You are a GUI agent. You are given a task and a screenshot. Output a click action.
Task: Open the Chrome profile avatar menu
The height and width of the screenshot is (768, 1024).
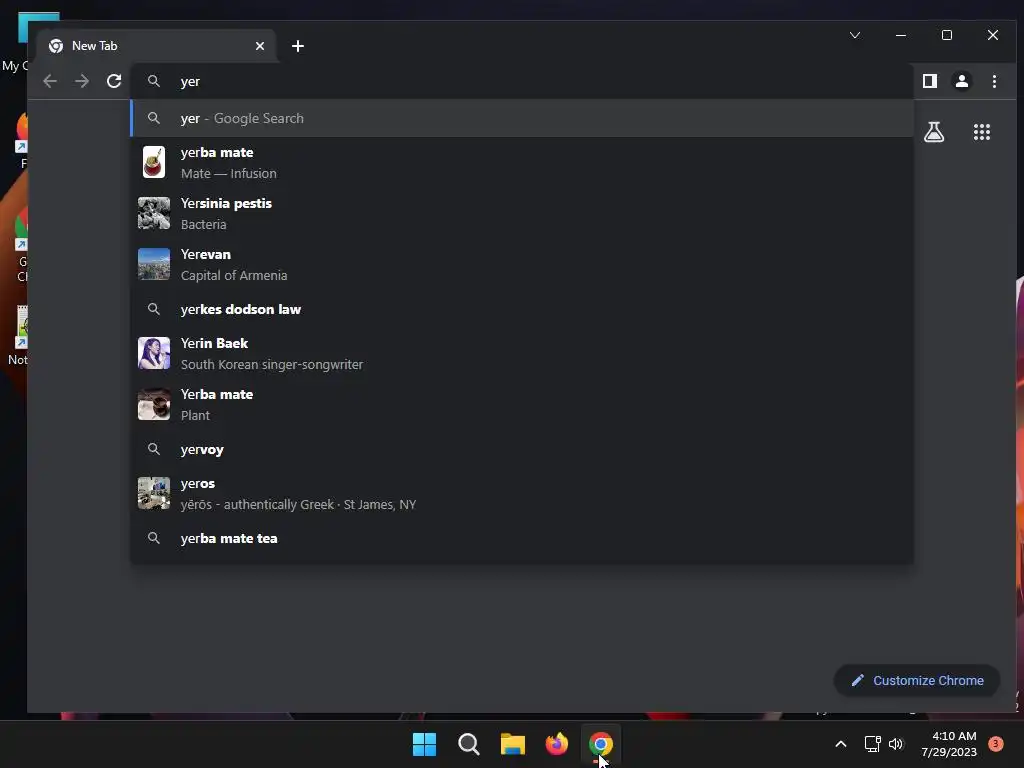click(x=962, y=81)
